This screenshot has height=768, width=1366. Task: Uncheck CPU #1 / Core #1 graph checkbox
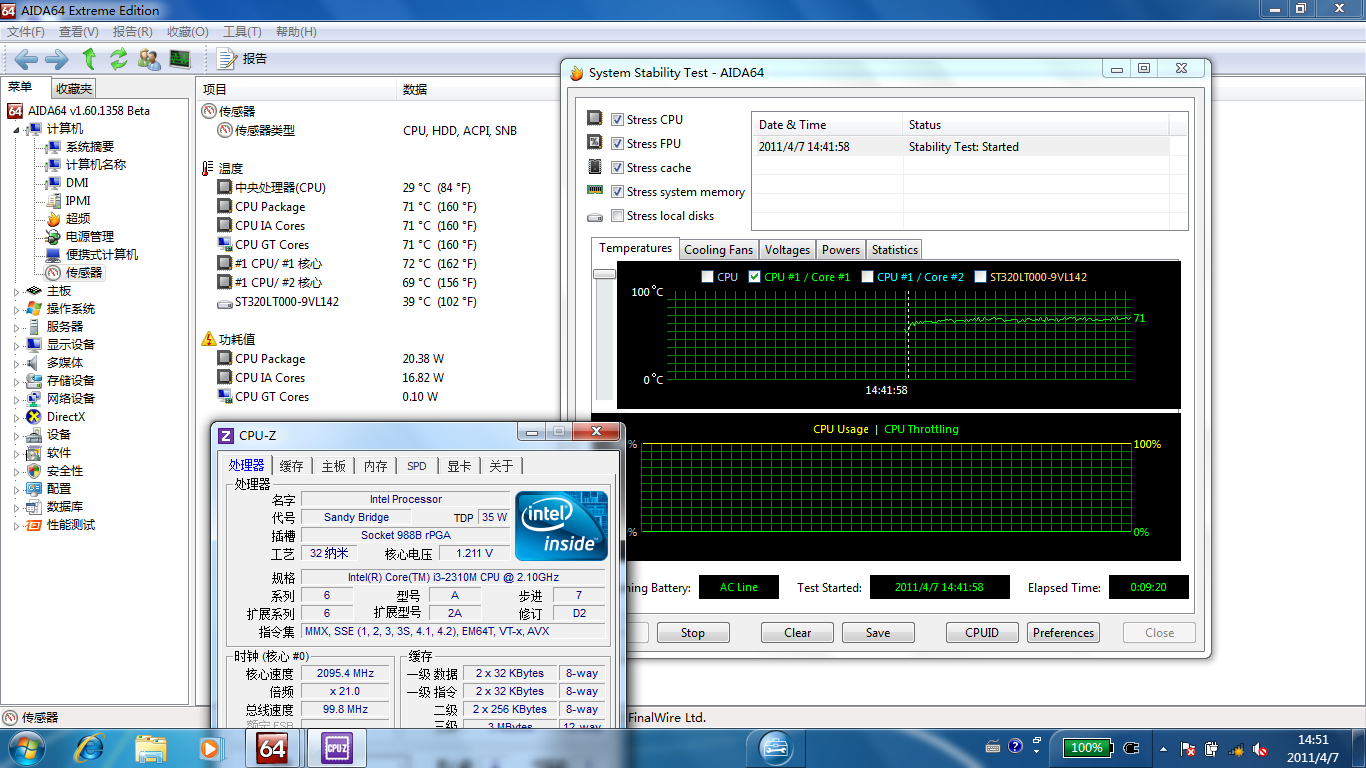[755, 277]
